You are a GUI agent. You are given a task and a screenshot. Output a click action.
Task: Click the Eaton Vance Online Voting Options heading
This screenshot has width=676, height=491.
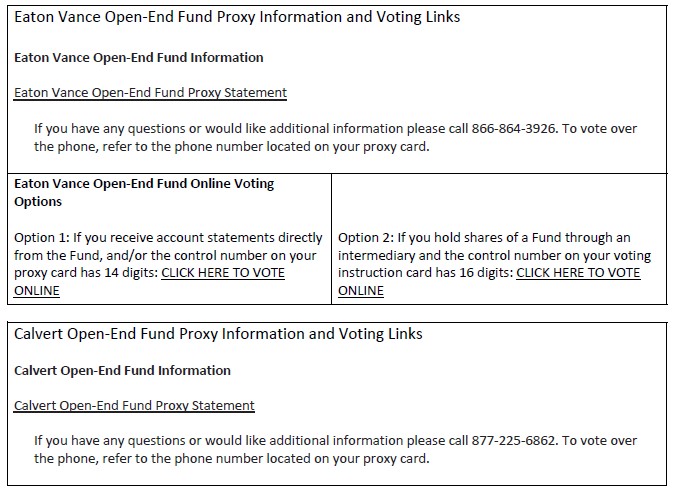tap(143, 184)
